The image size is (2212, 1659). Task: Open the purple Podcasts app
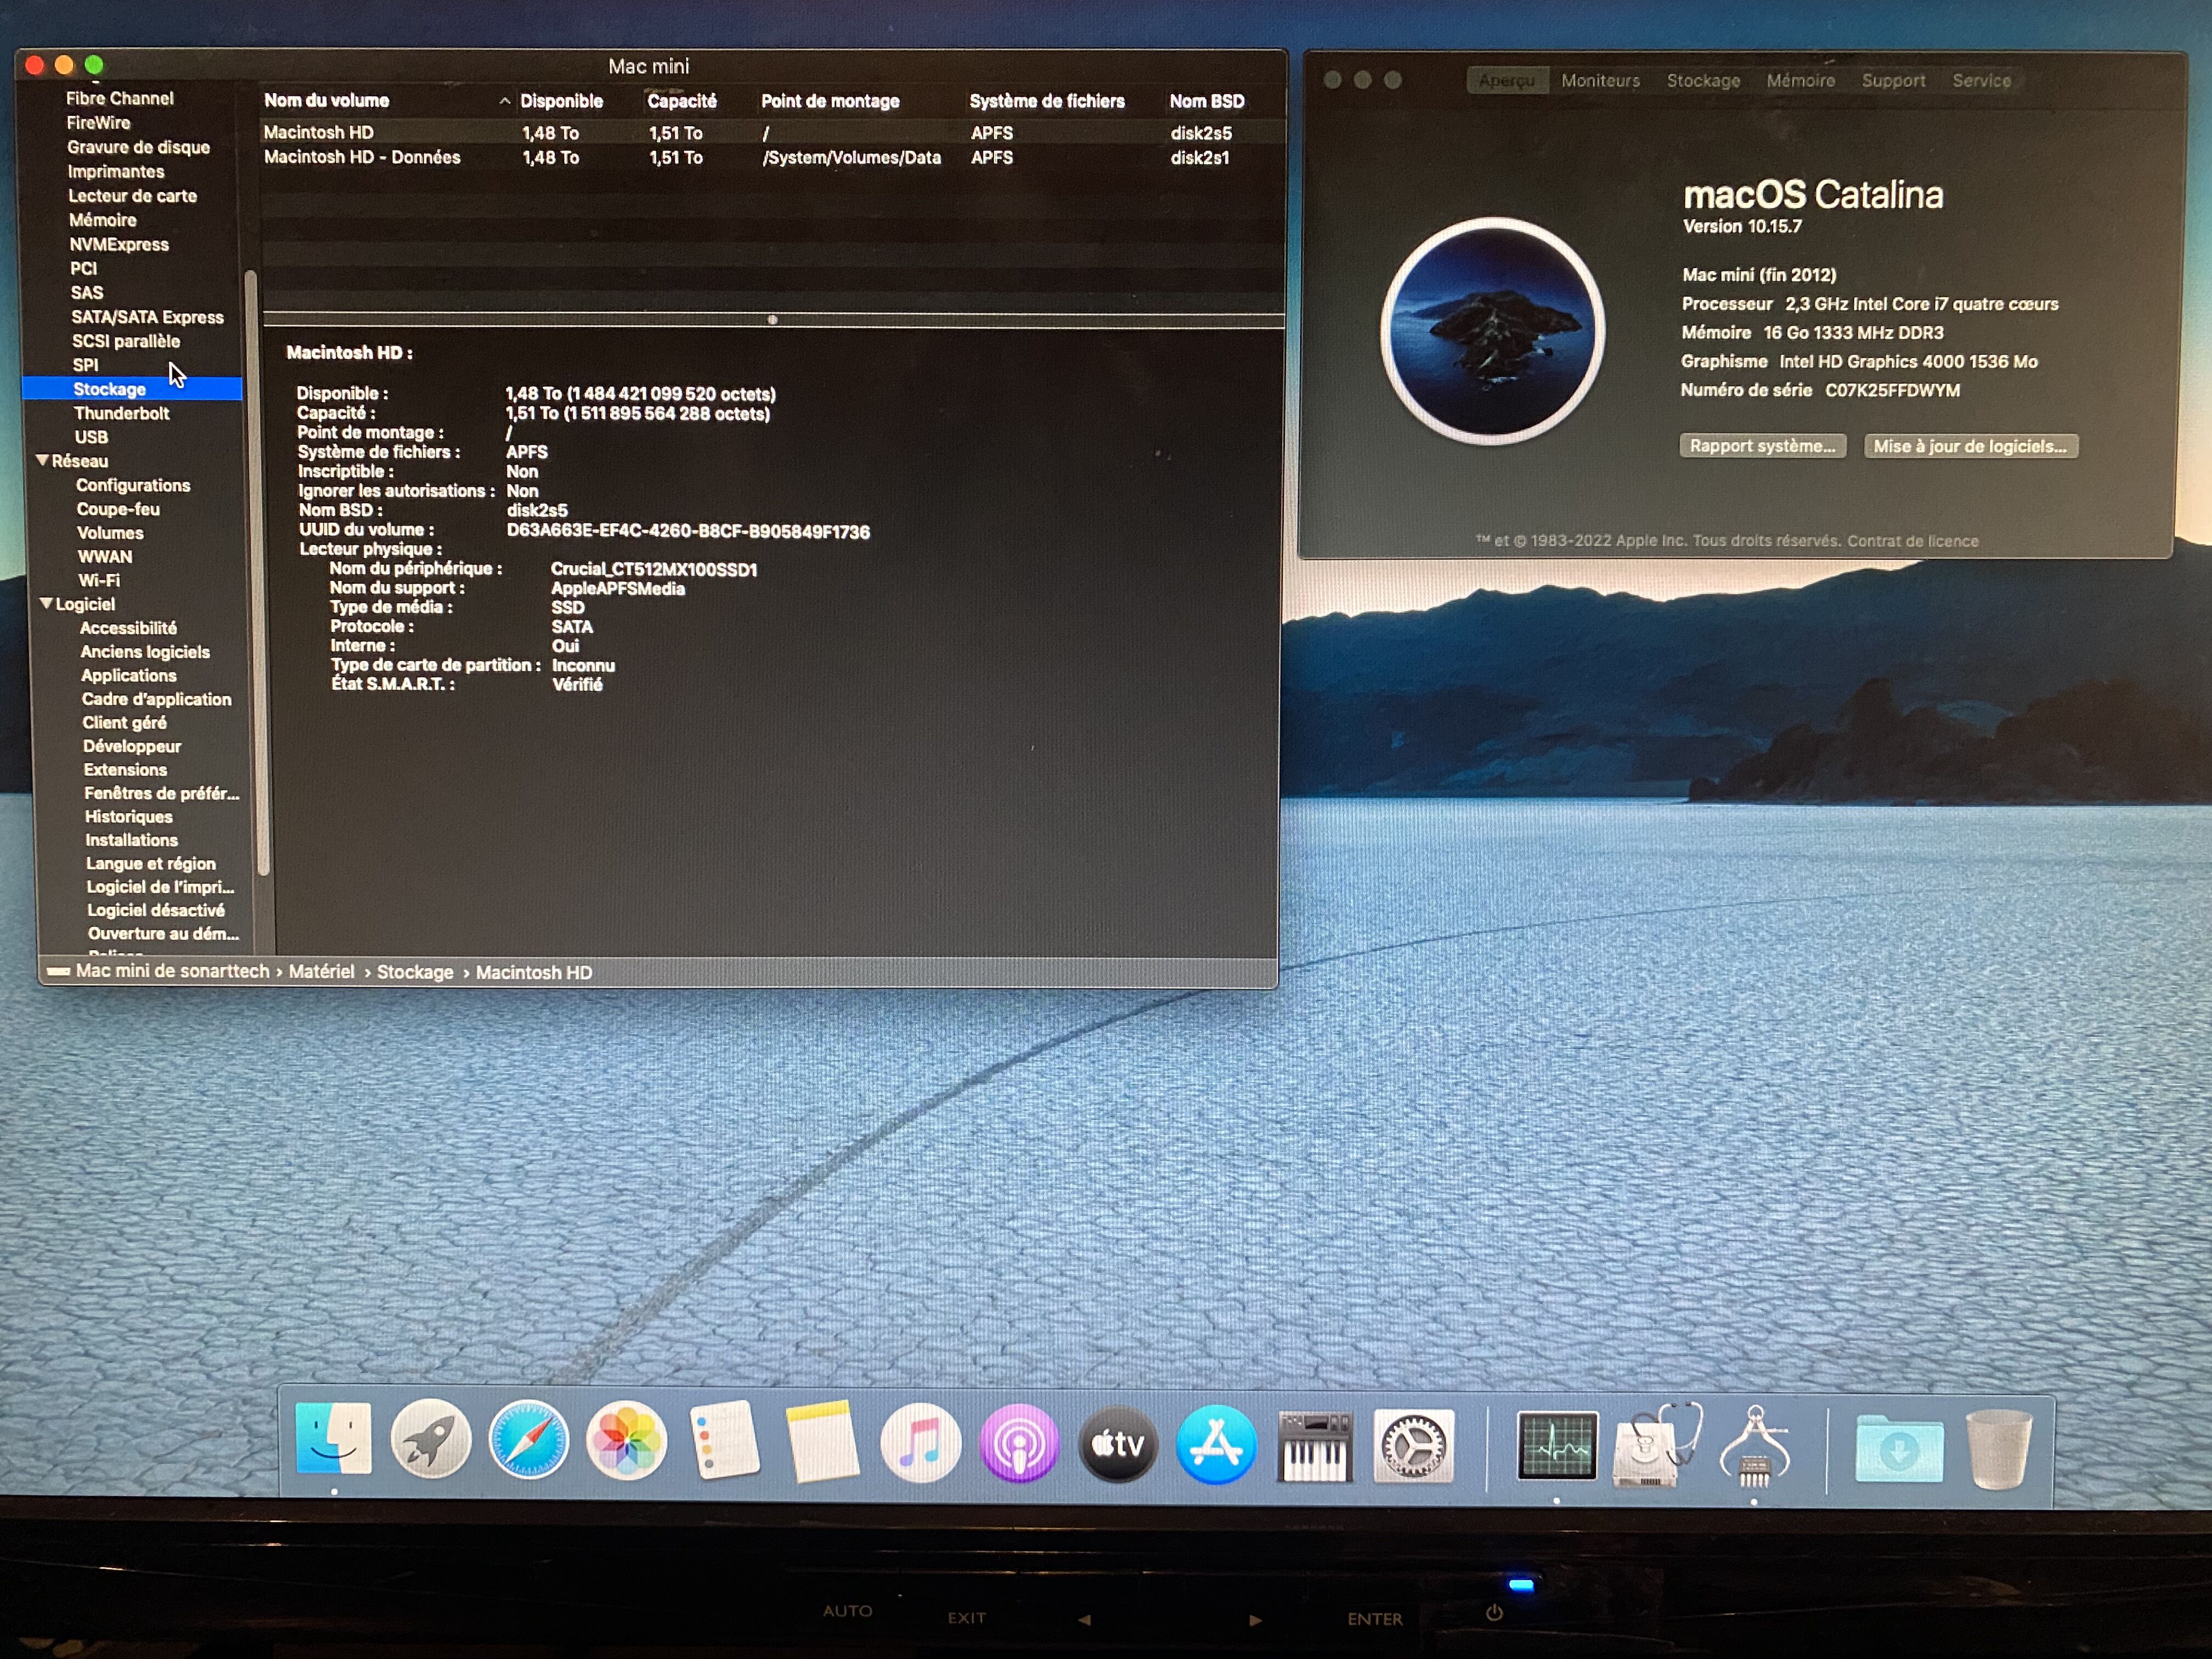(1019, 1444)
